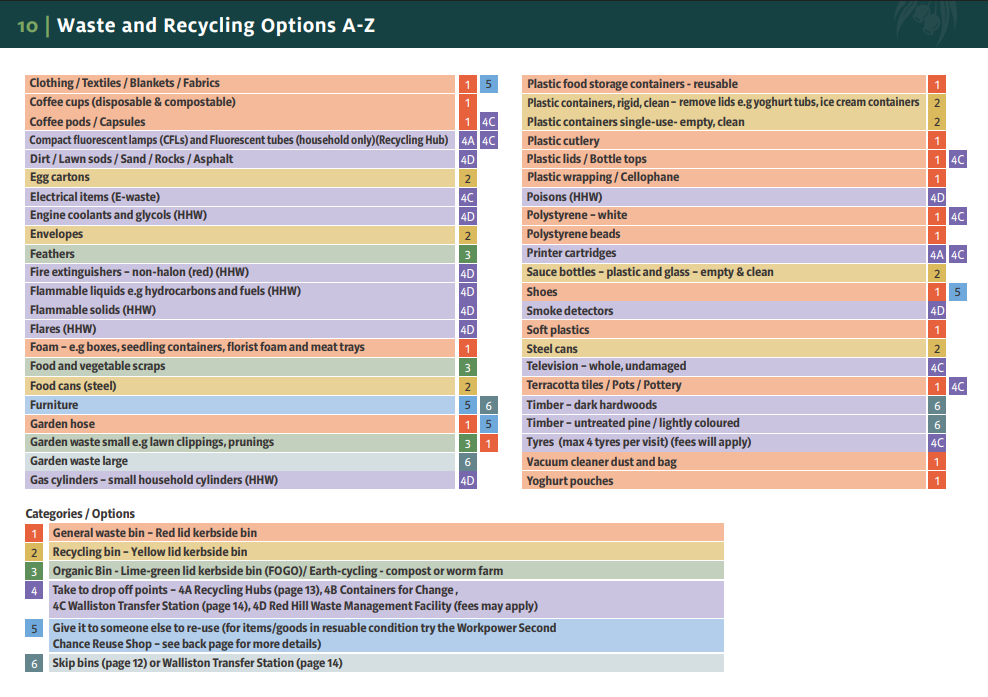Select the 'Coffee pods / Capsules' entry
Image resolution: width=988 pixels, height=697 pixels.
pos(240,122)
